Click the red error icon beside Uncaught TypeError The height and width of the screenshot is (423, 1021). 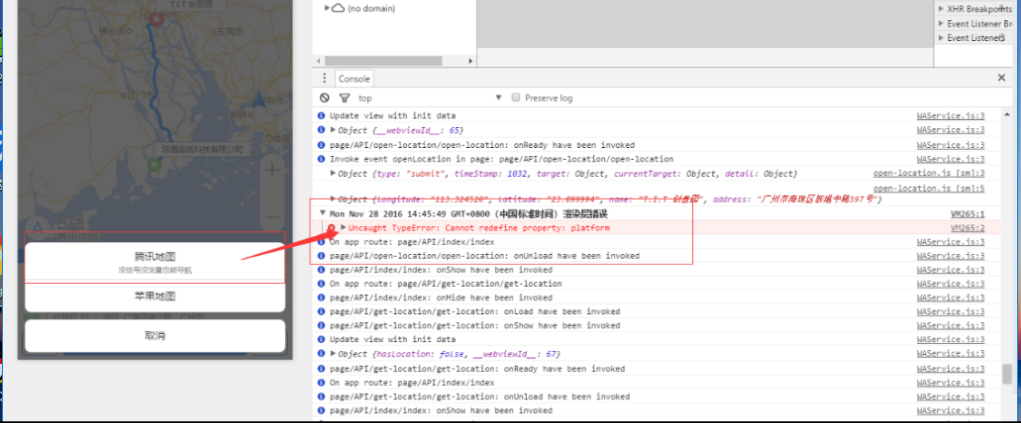pyautogui.click(x=333, y=228)
